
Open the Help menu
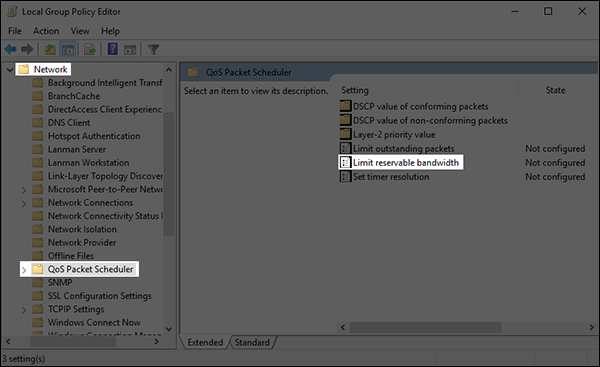click(x=110, y=31)
